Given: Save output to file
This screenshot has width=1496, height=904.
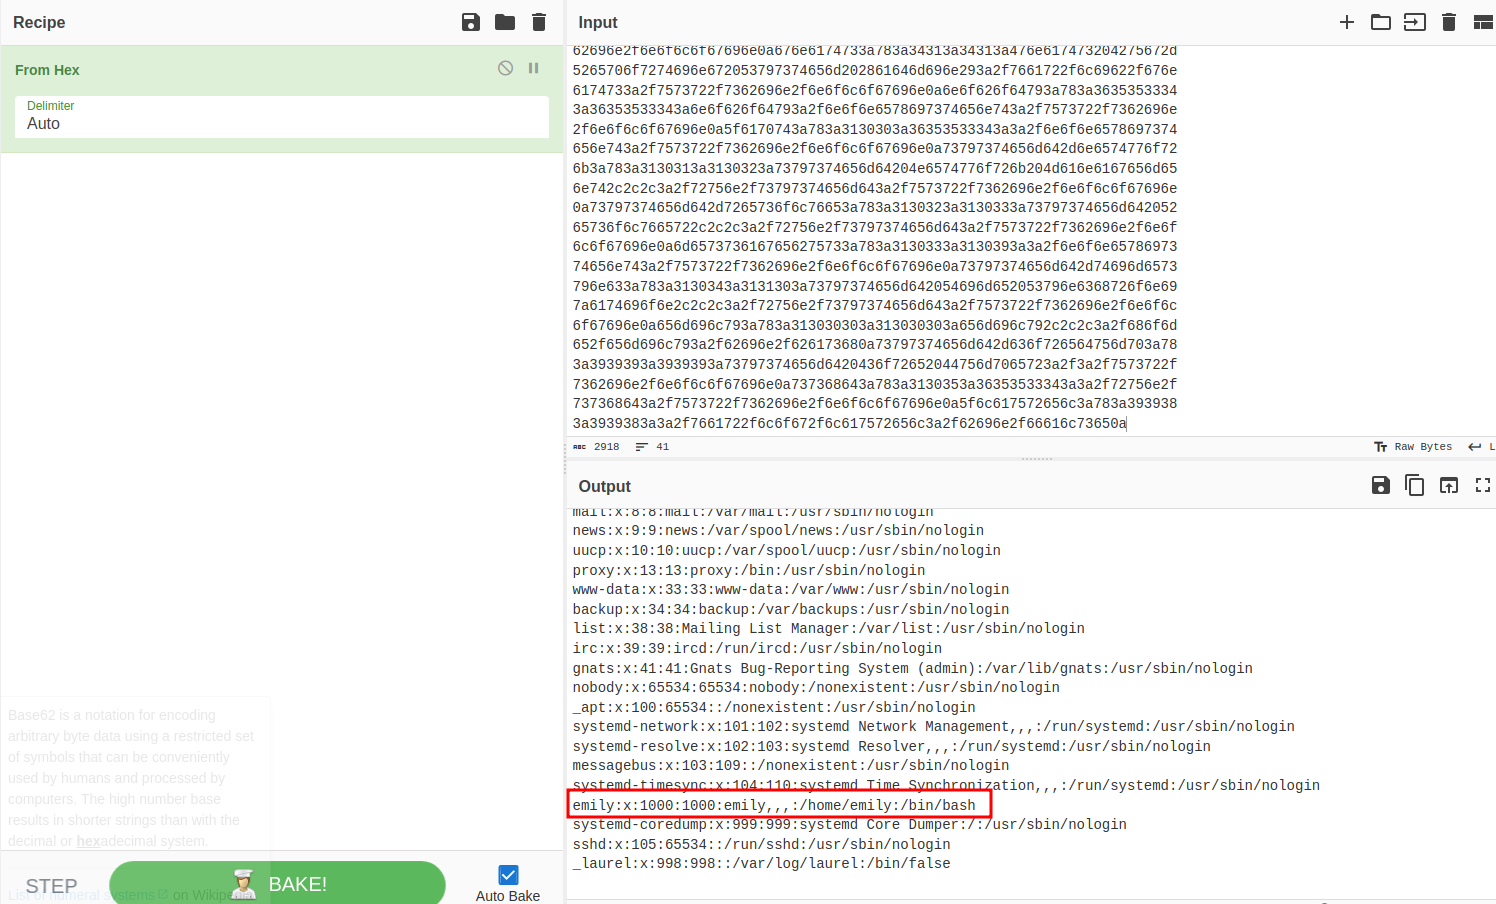Looking at the screenshot, I should pyautogui.click(x=1381, y=485).
